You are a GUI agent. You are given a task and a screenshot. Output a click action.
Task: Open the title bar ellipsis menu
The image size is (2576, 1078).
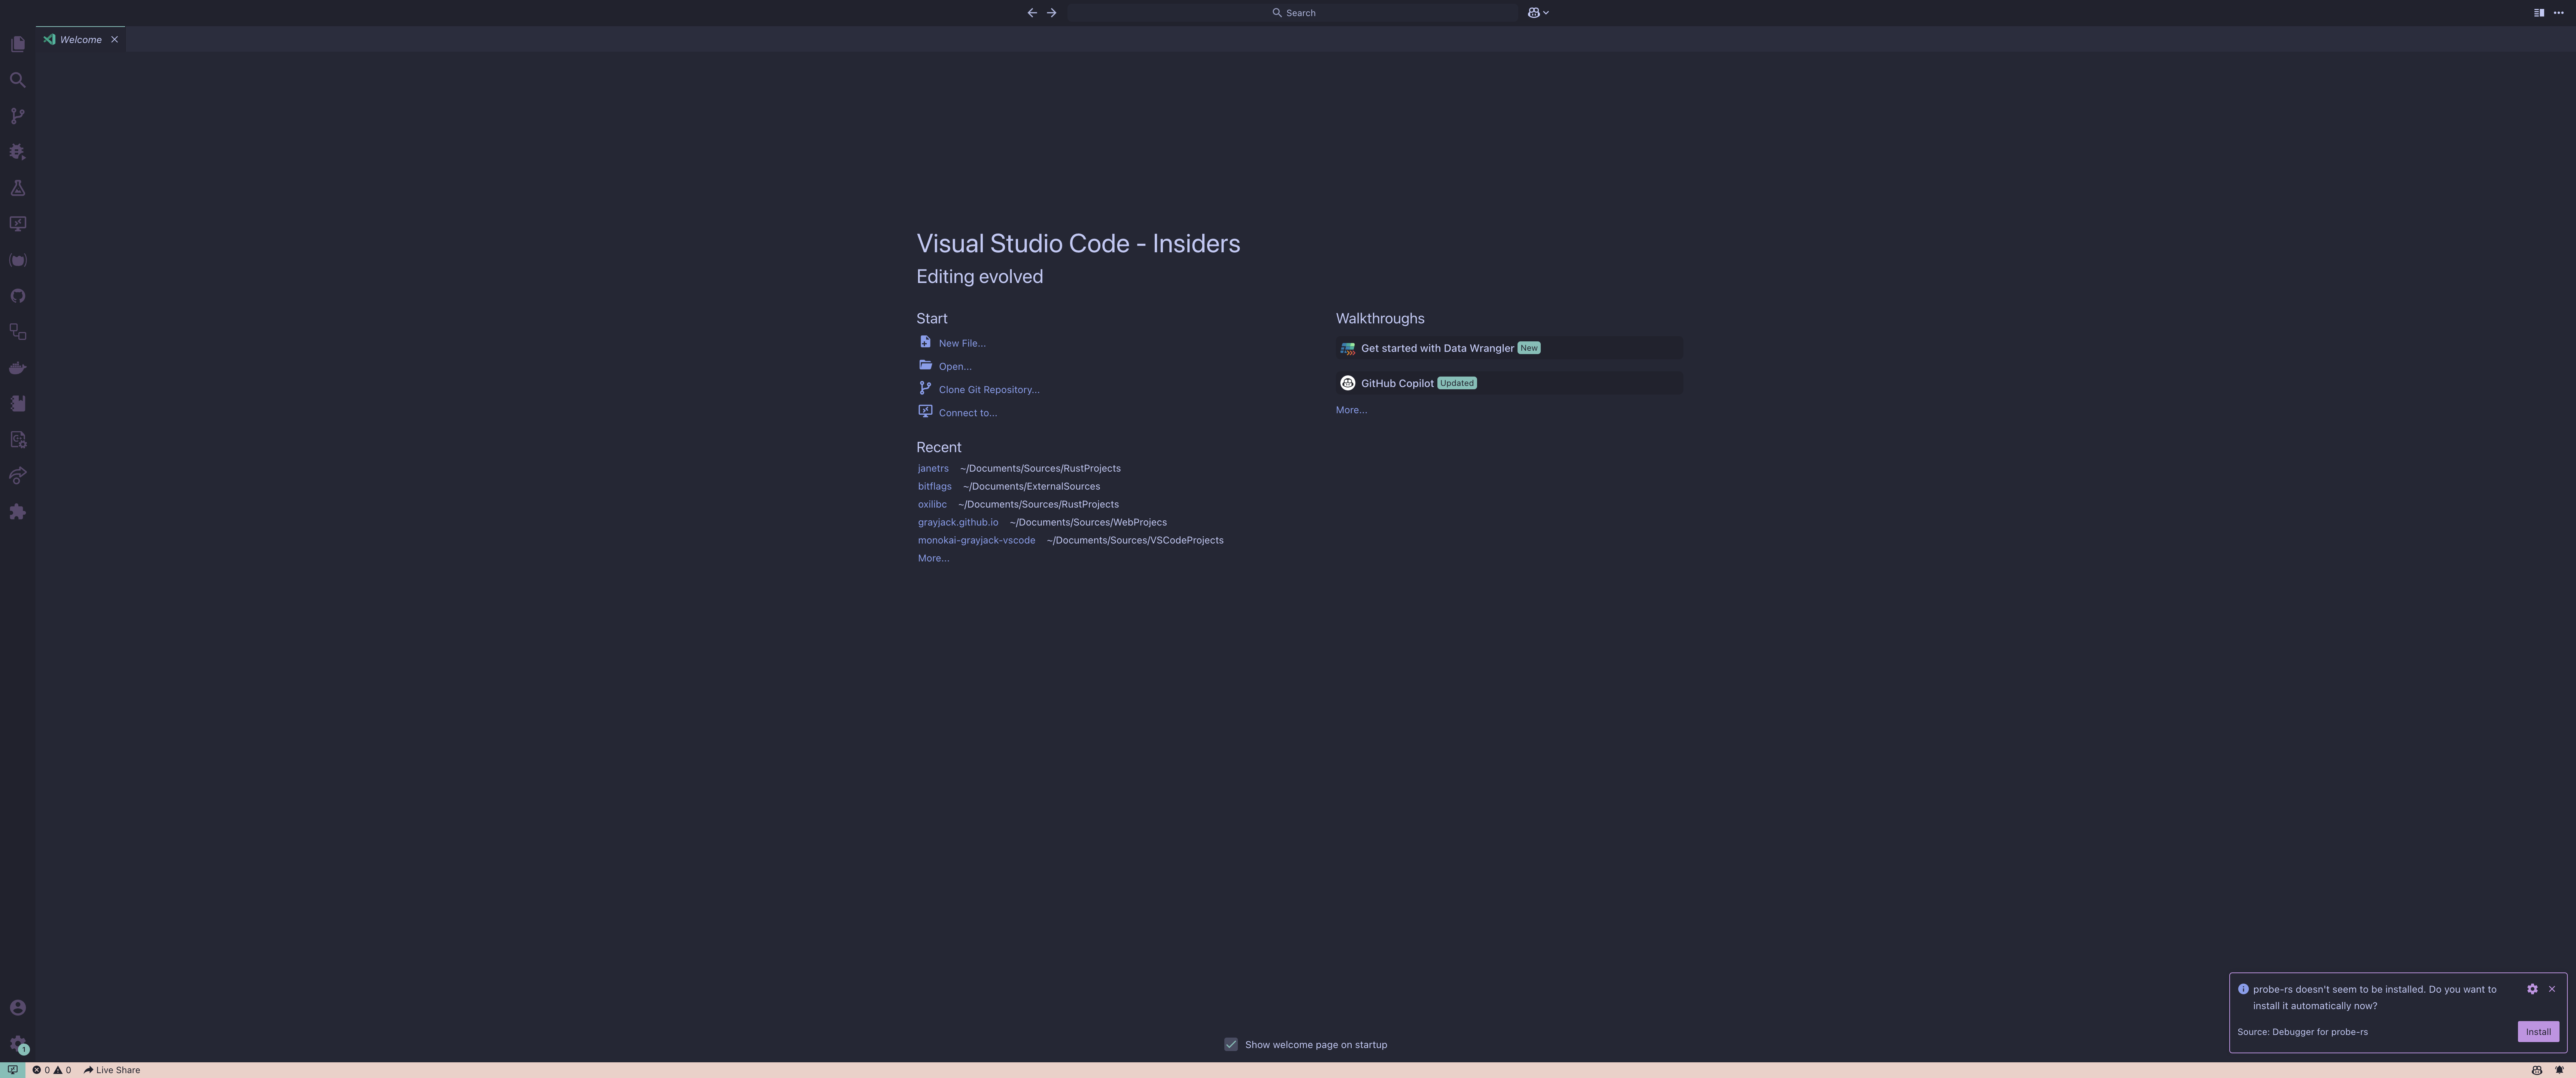[2559, 13]
